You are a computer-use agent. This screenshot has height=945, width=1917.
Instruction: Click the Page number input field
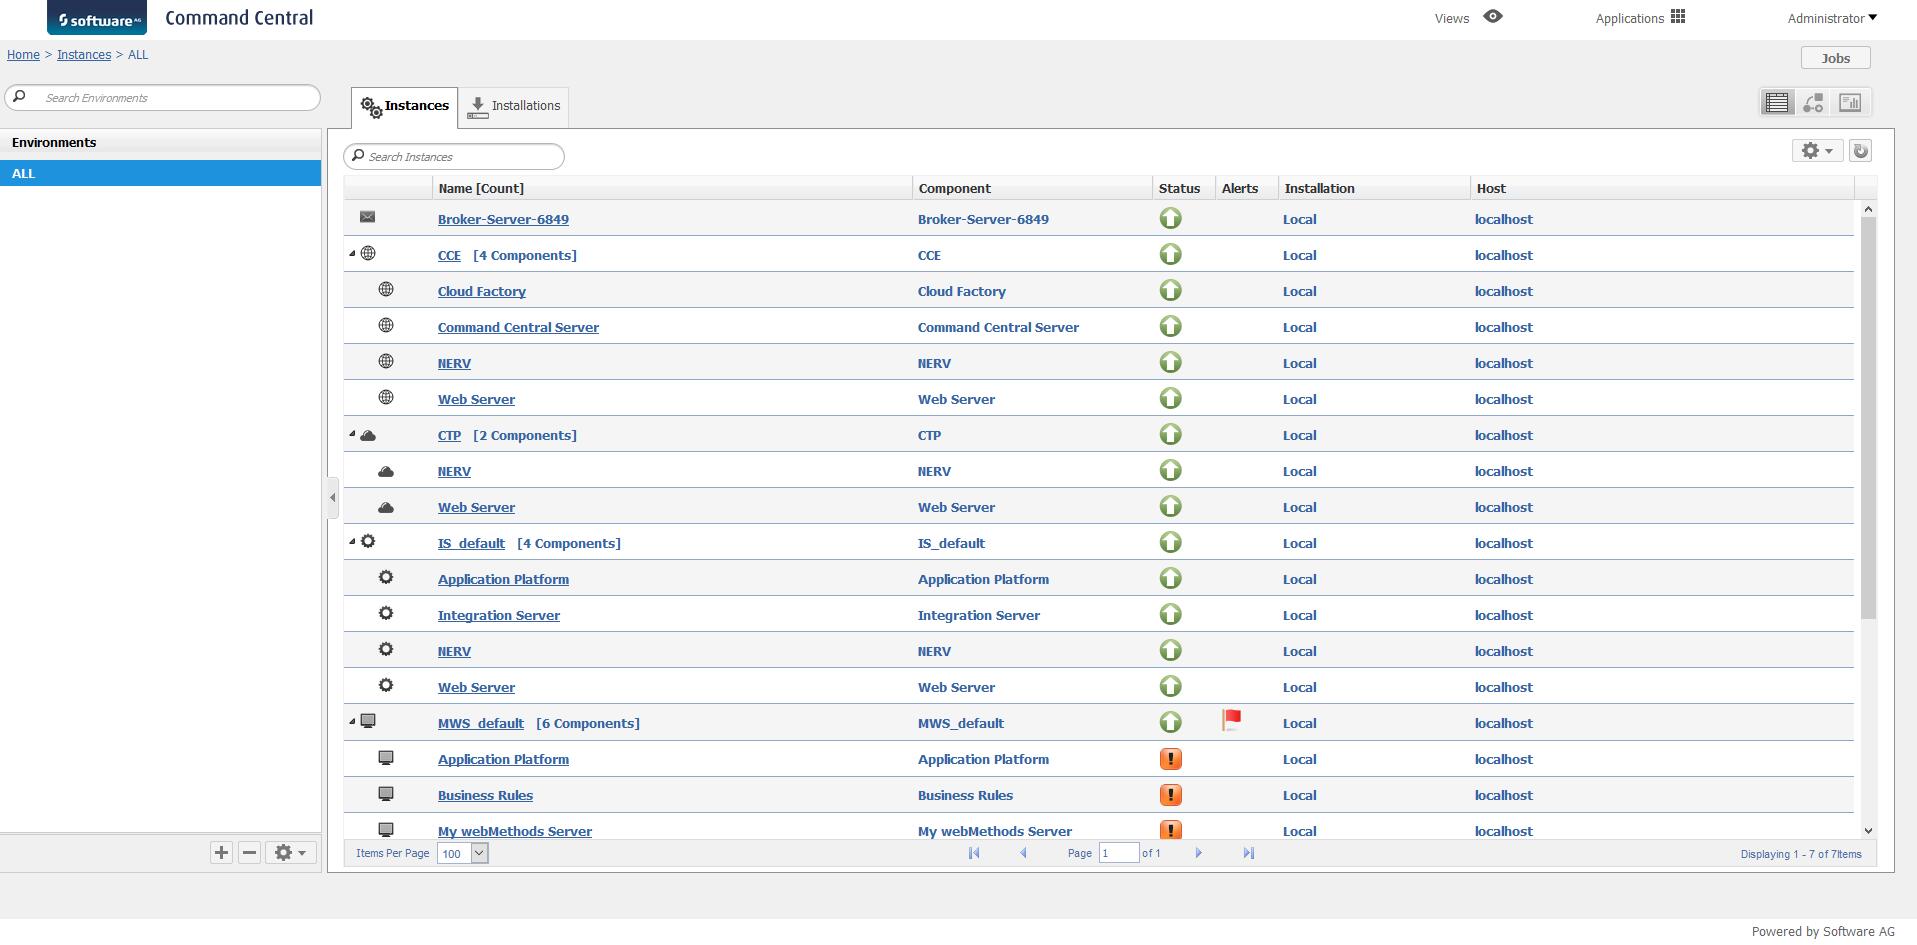pyautogui.click(x=1118, y=853)
